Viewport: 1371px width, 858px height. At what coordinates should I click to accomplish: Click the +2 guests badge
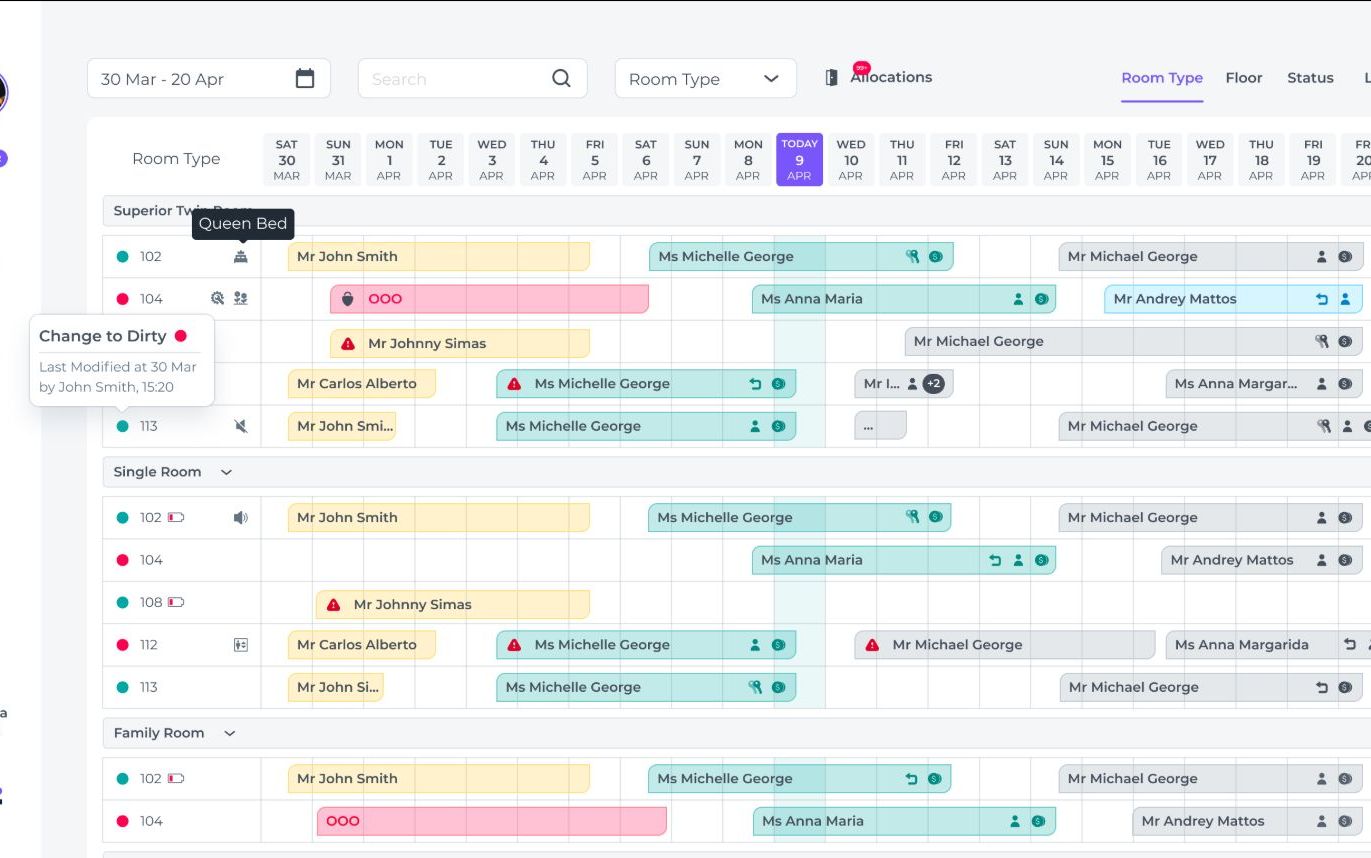(x=933, y=383)
